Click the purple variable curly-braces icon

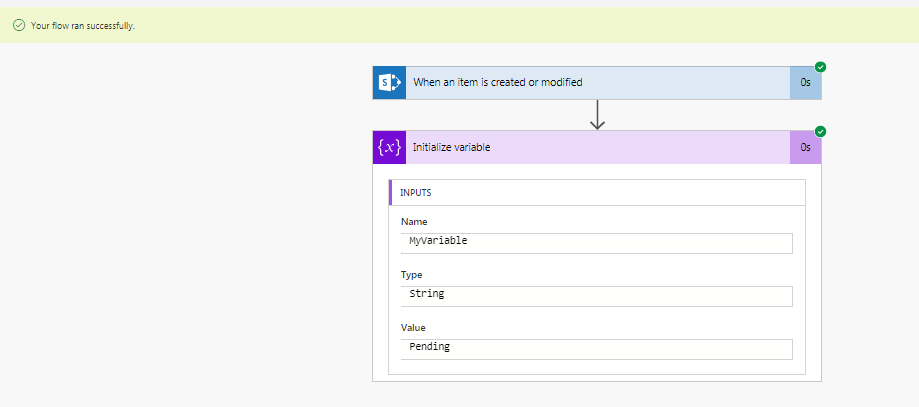click(x=389, y=147)
